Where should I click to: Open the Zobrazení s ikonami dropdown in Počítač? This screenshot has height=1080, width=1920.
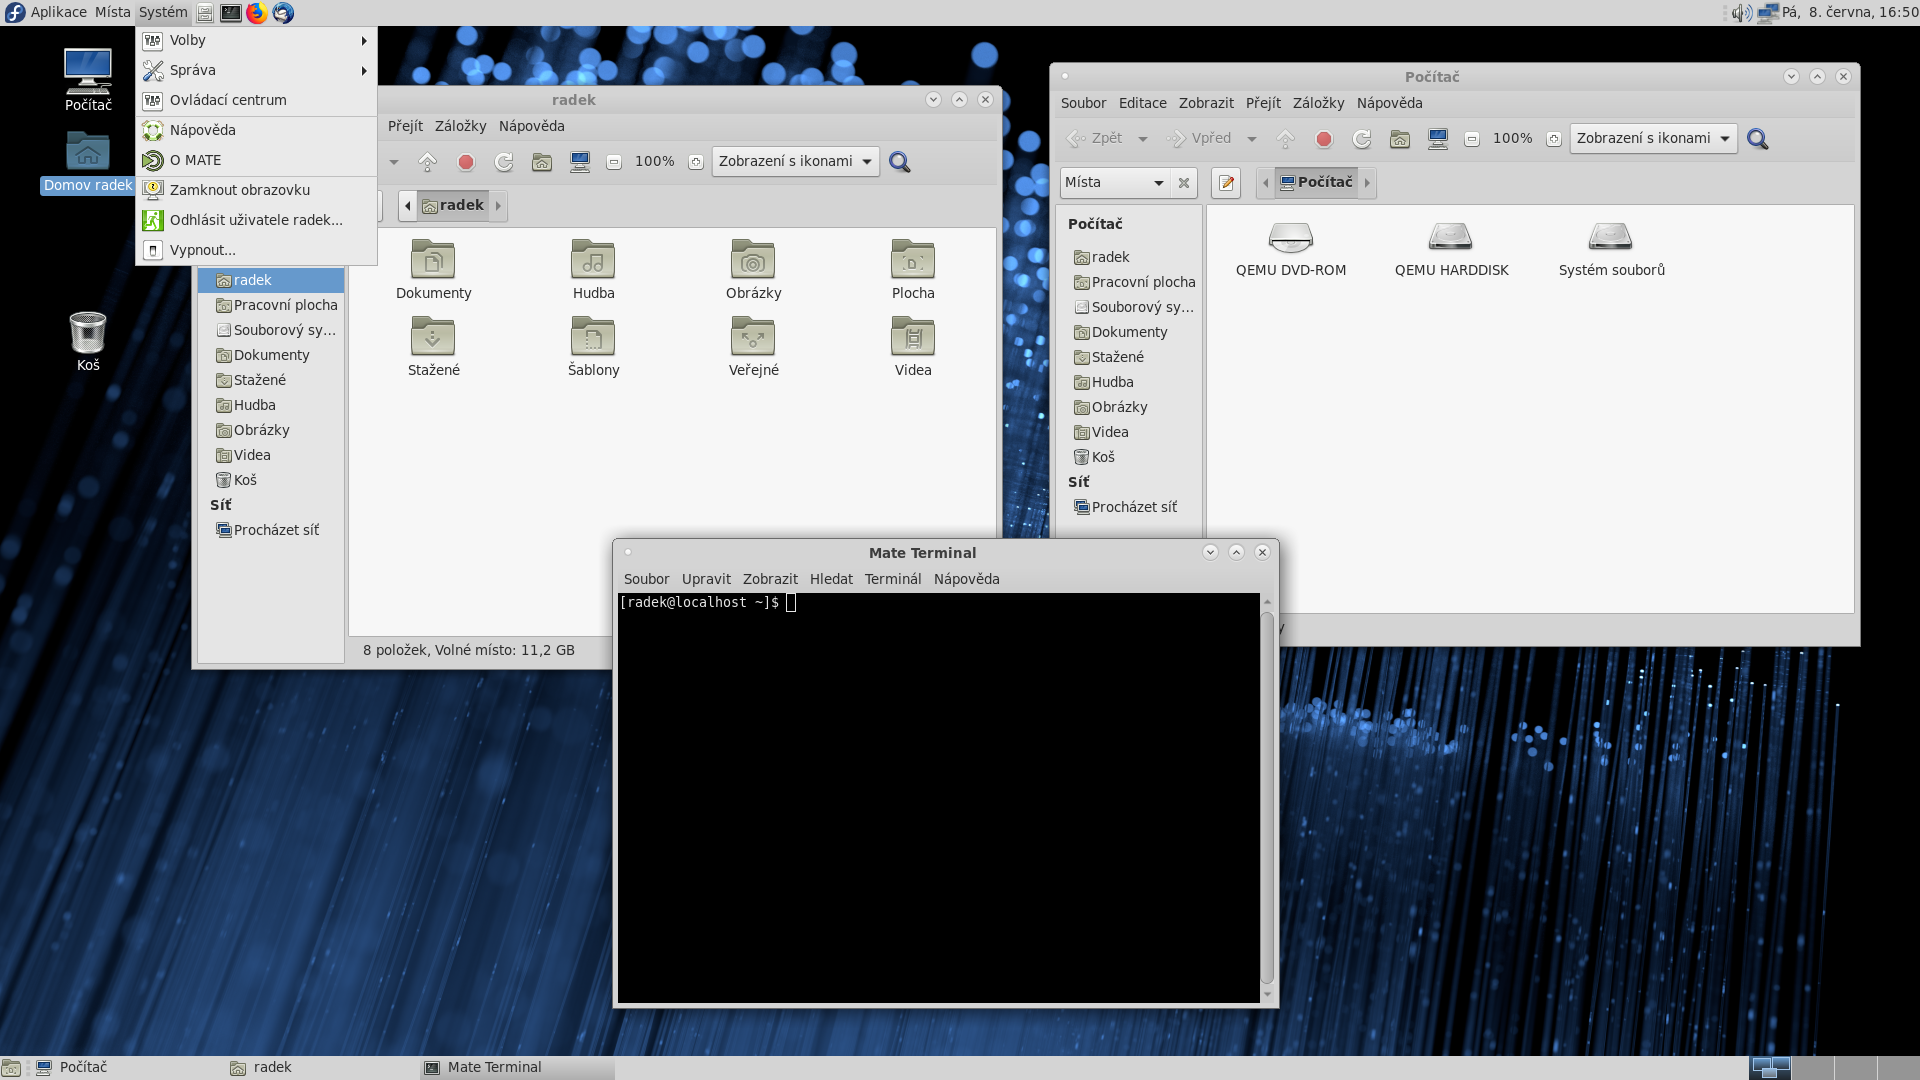tap(1653, 139)
